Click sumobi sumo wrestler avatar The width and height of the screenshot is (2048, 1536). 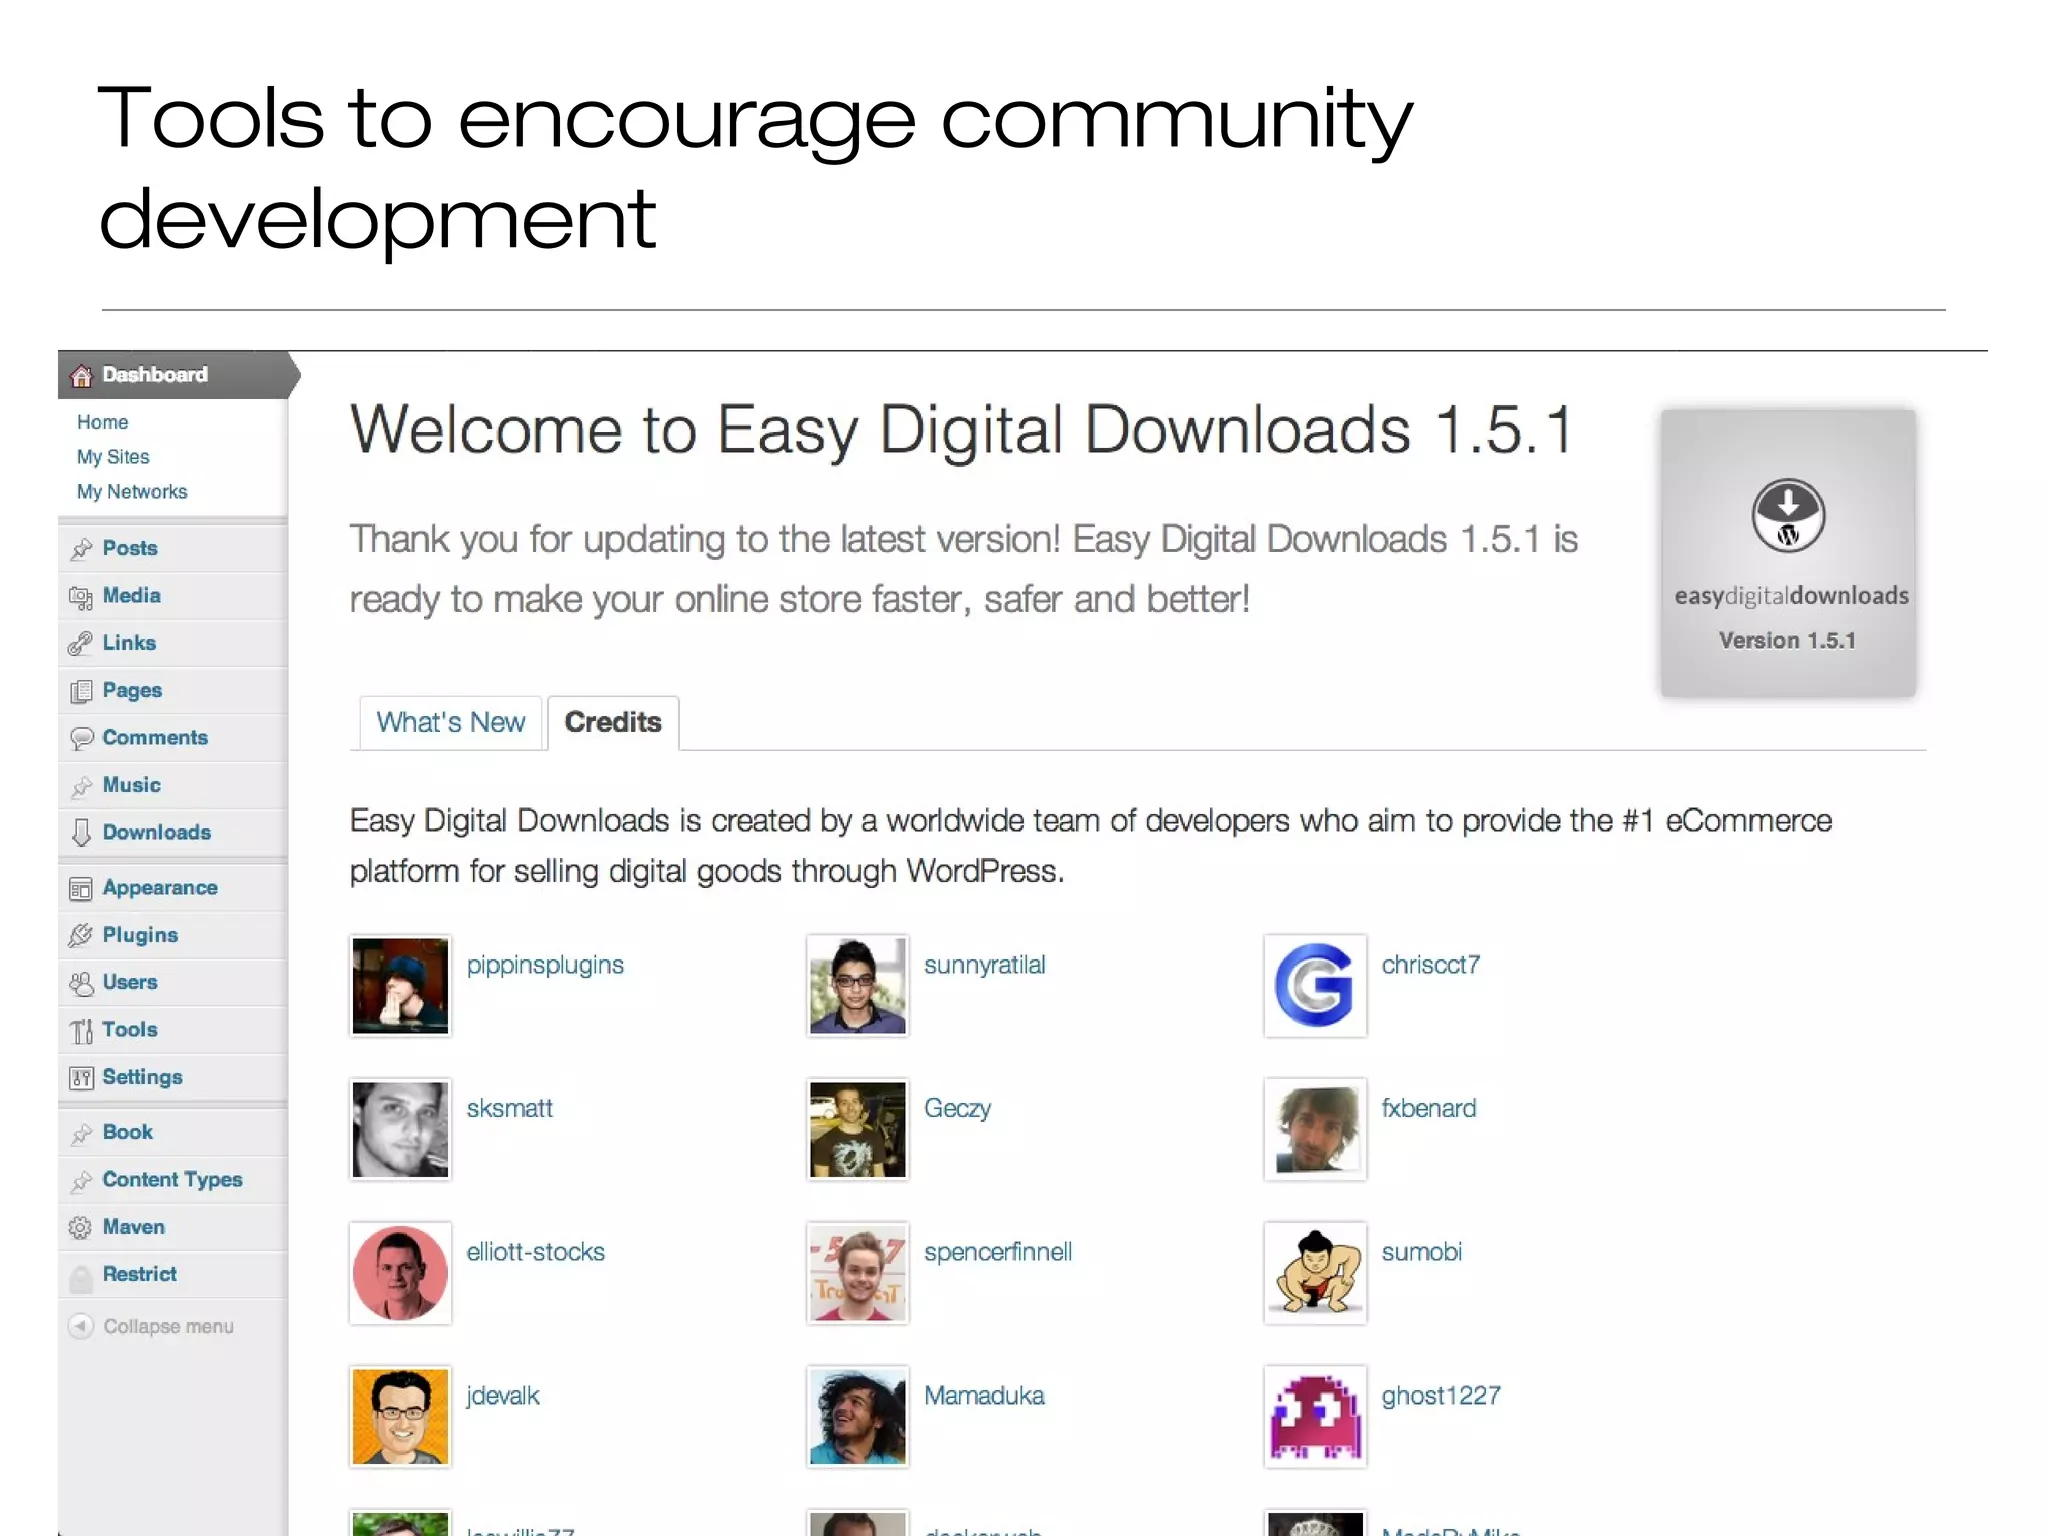(x=1315, y=1273)
